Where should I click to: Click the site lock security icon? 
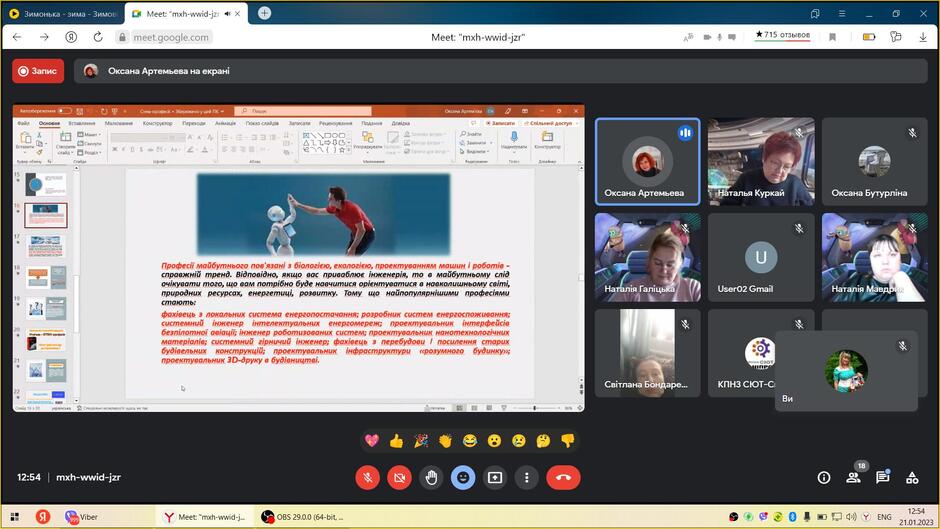coord(122,37)
